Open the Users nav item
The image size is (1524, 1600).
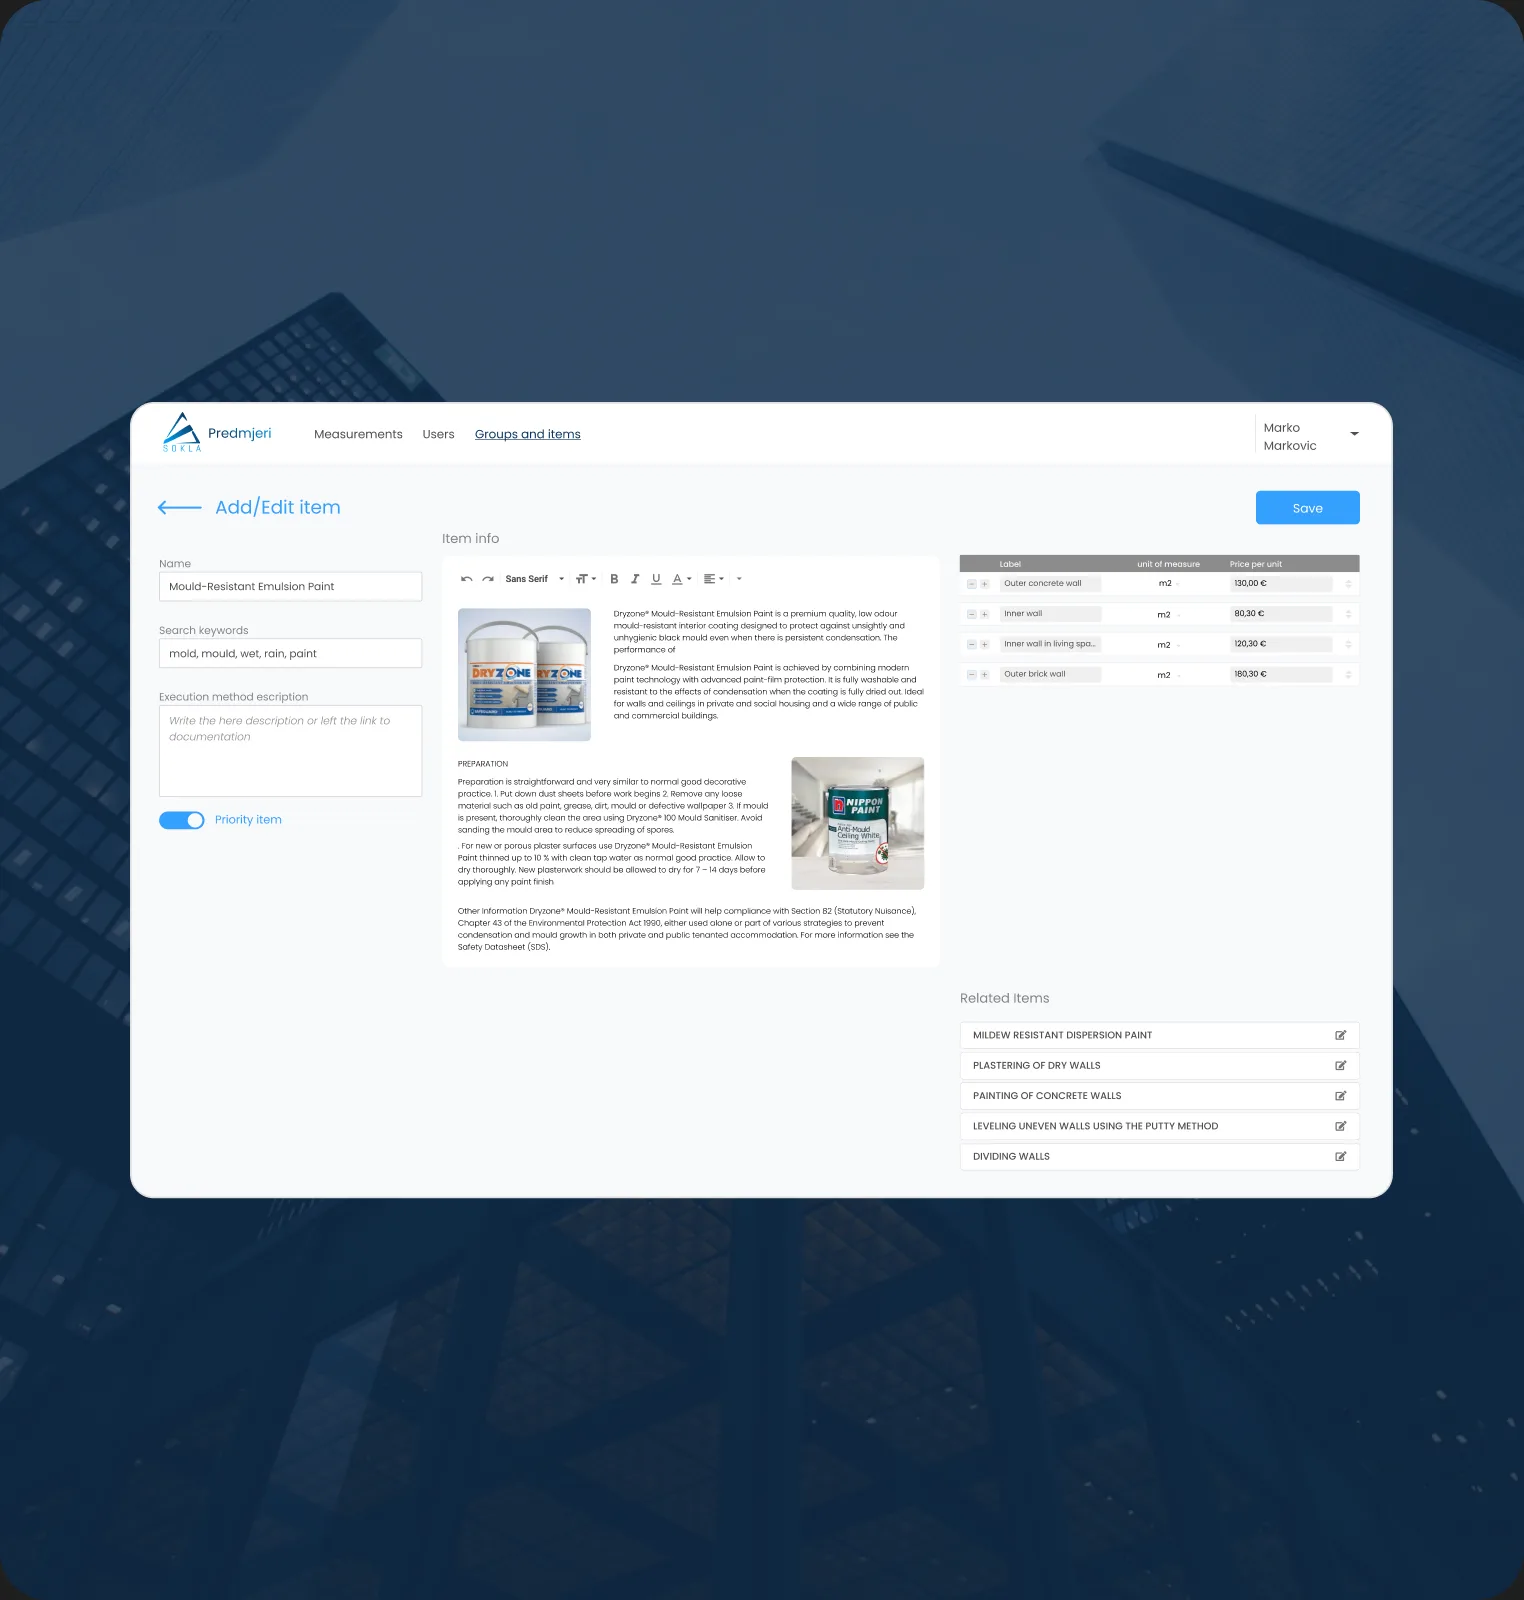tap(438, 434)
